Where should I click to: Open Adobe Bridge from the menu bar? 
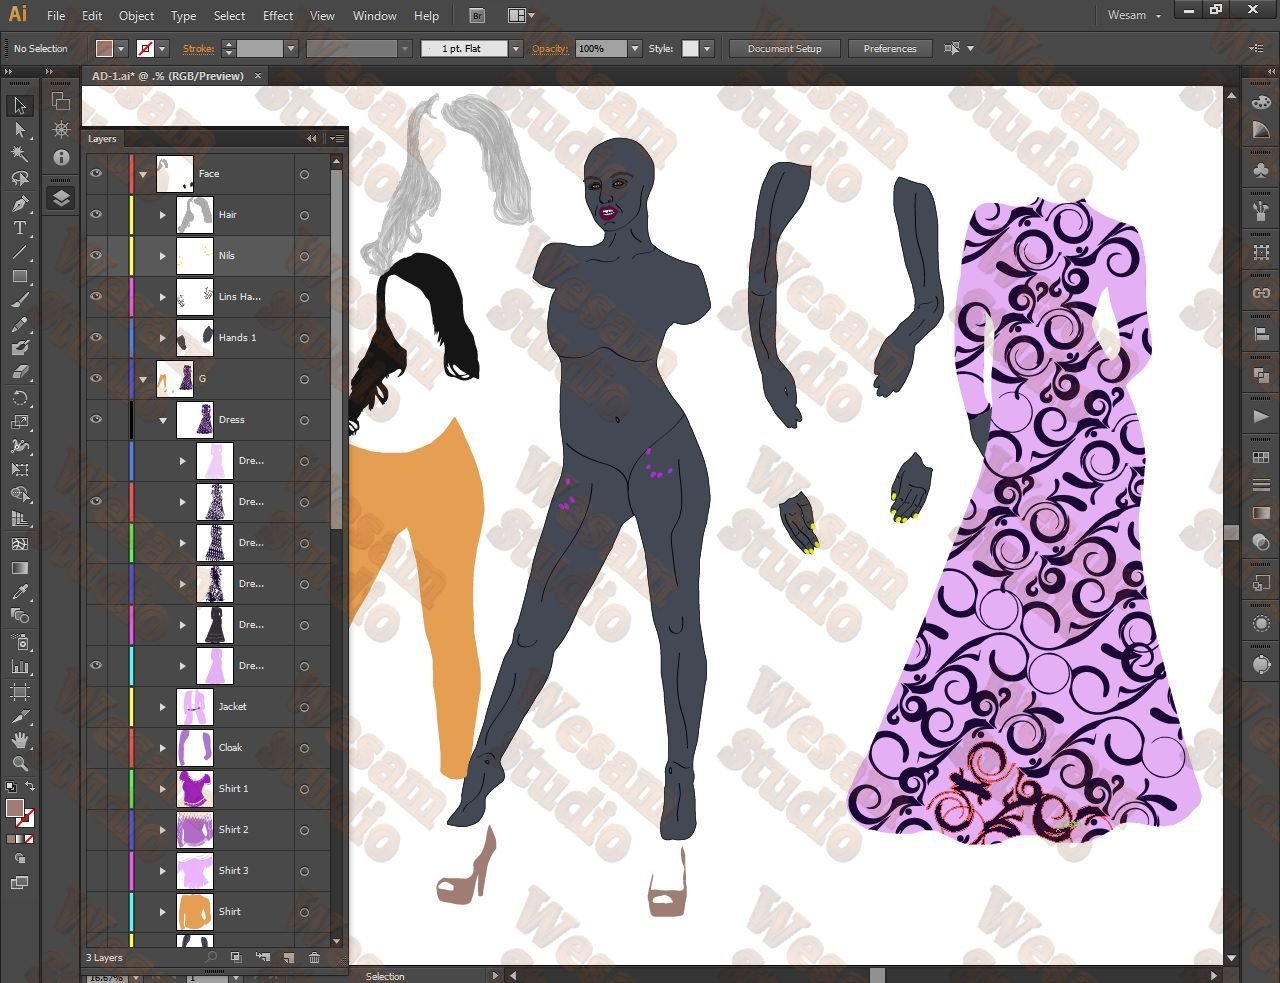(477, 15)
